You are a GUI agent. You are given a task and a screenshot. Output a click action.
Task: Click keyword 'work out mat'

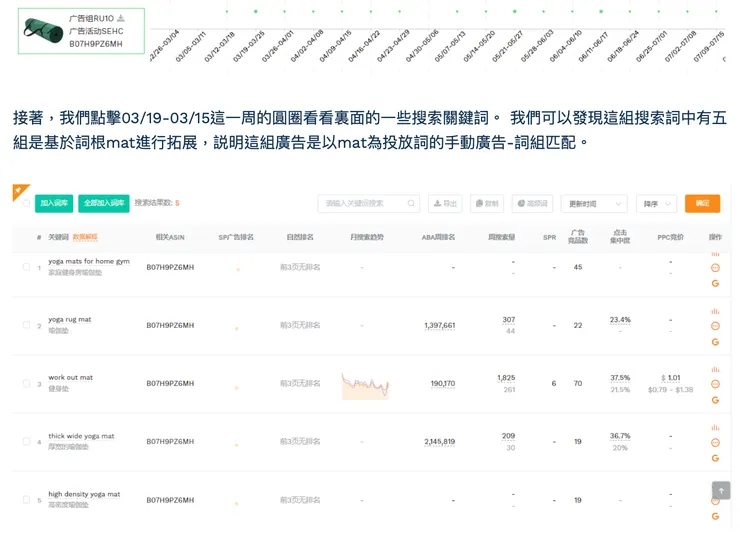pos(71,378)
